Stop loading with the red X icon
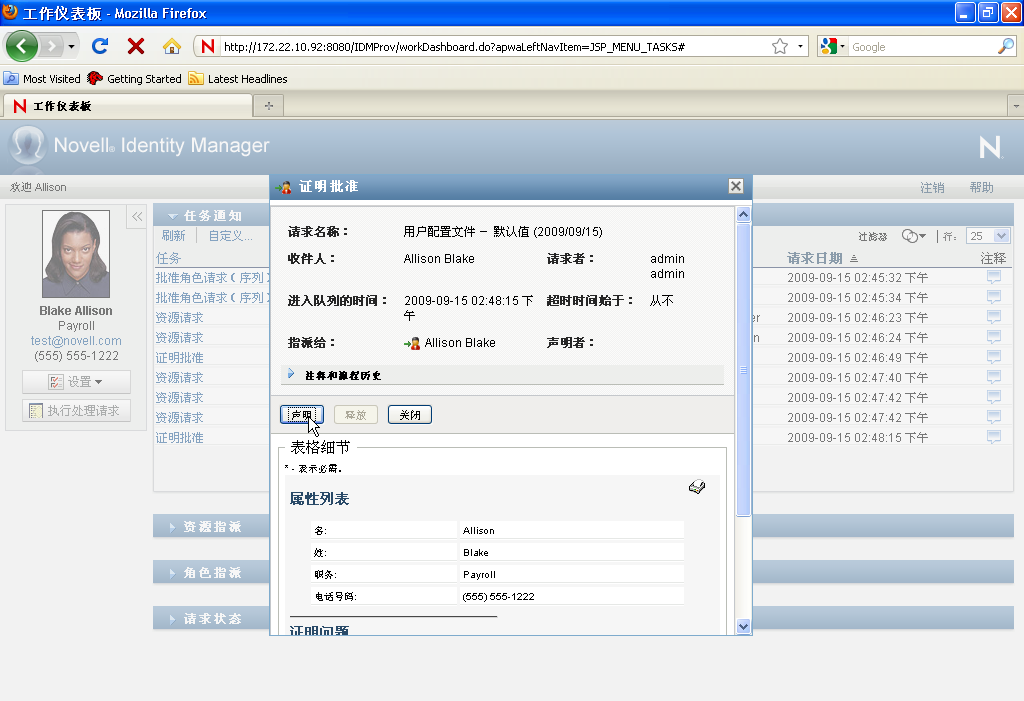 (136, 46)
